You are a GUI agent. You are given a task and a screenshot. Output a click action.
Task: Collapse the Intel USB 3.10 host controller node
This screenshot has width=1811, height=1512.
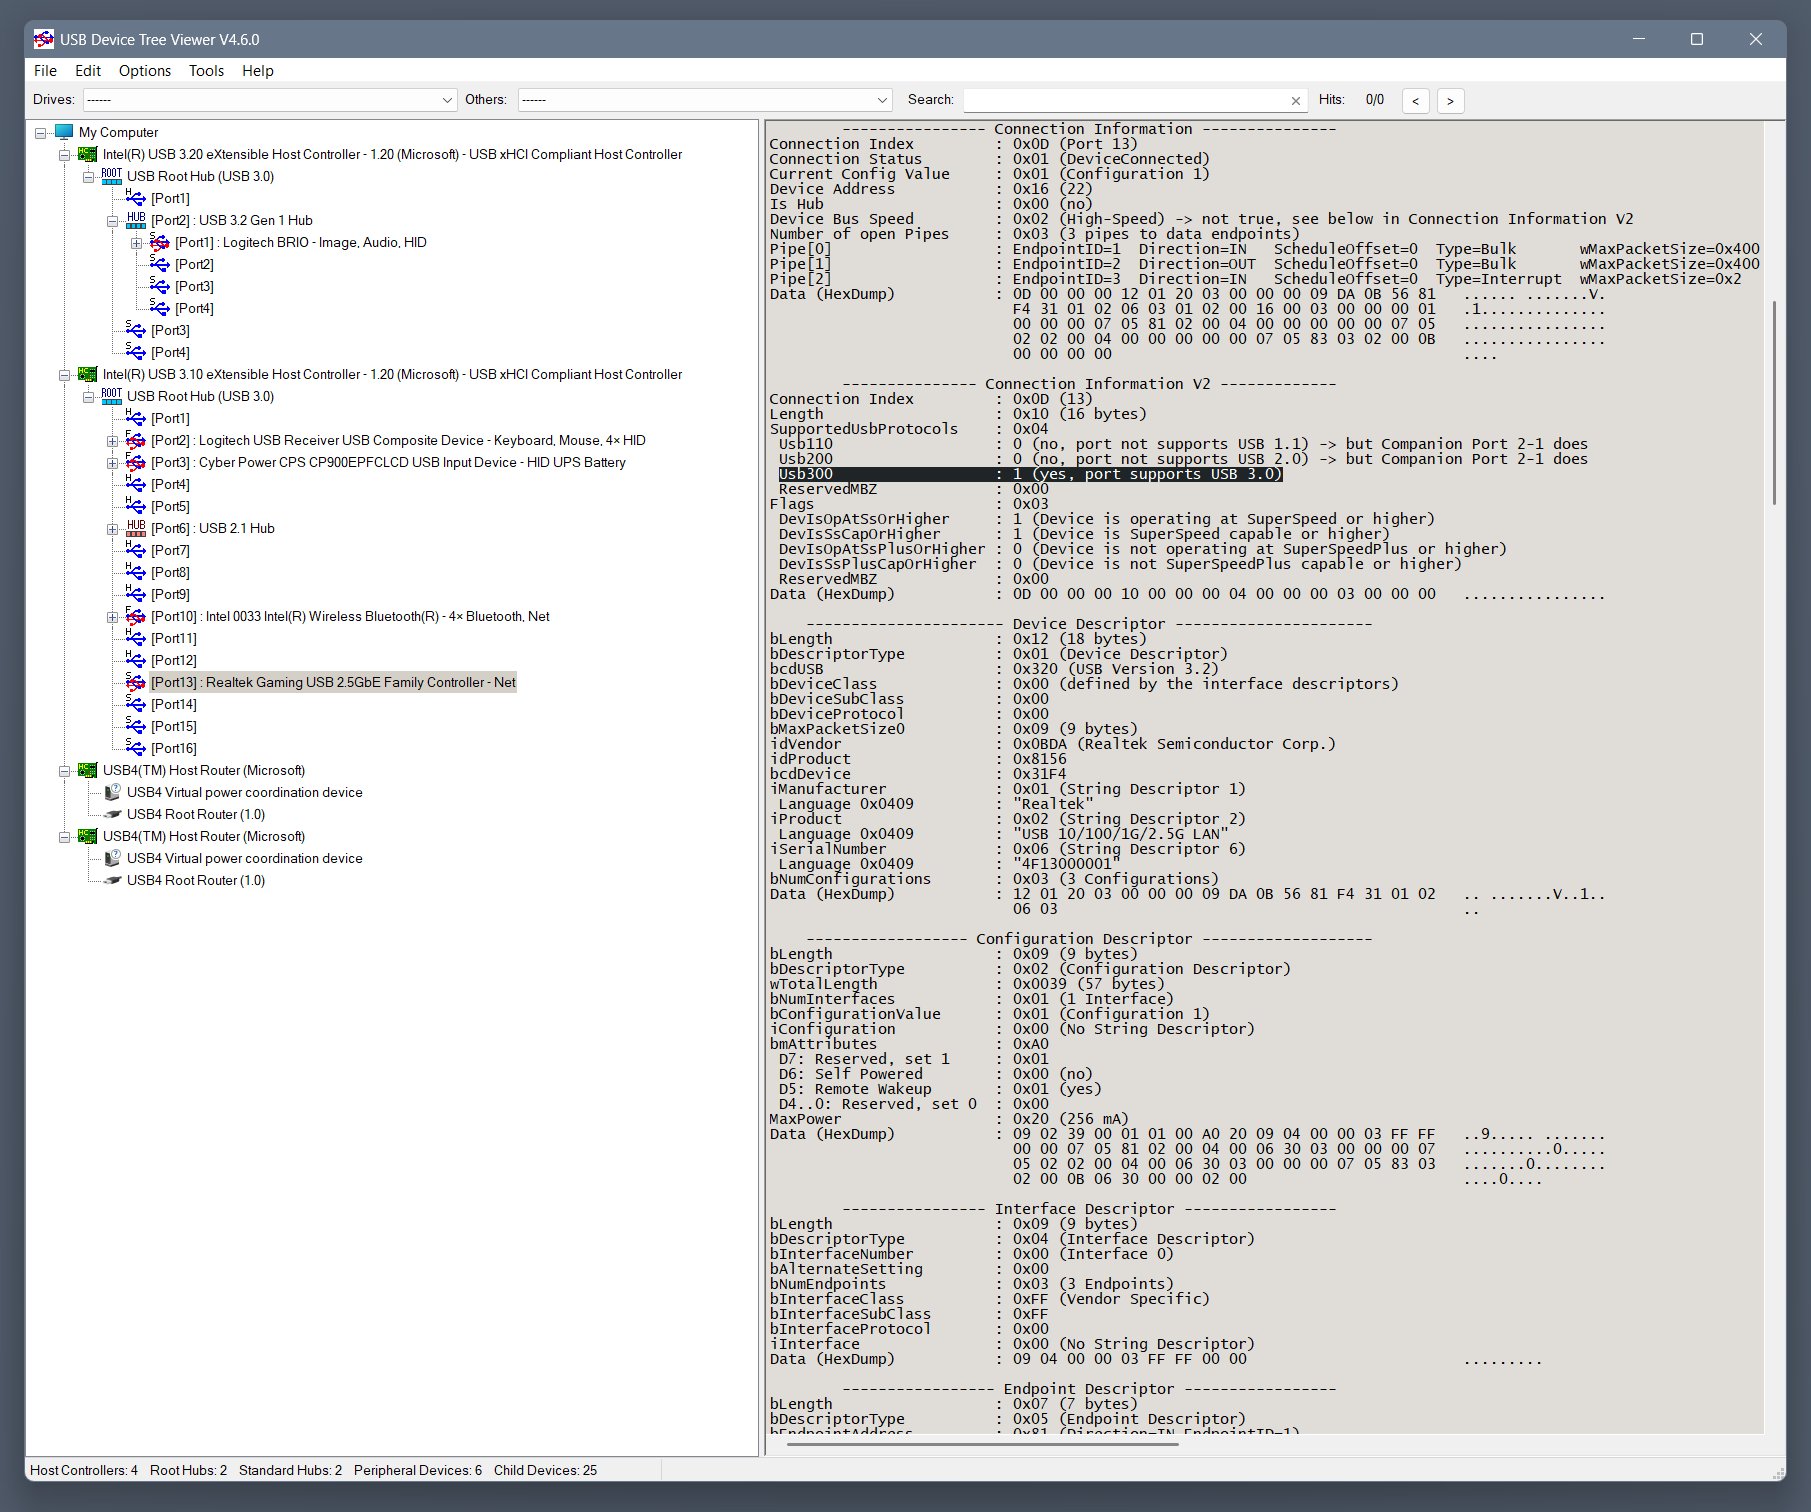(64, 375)
